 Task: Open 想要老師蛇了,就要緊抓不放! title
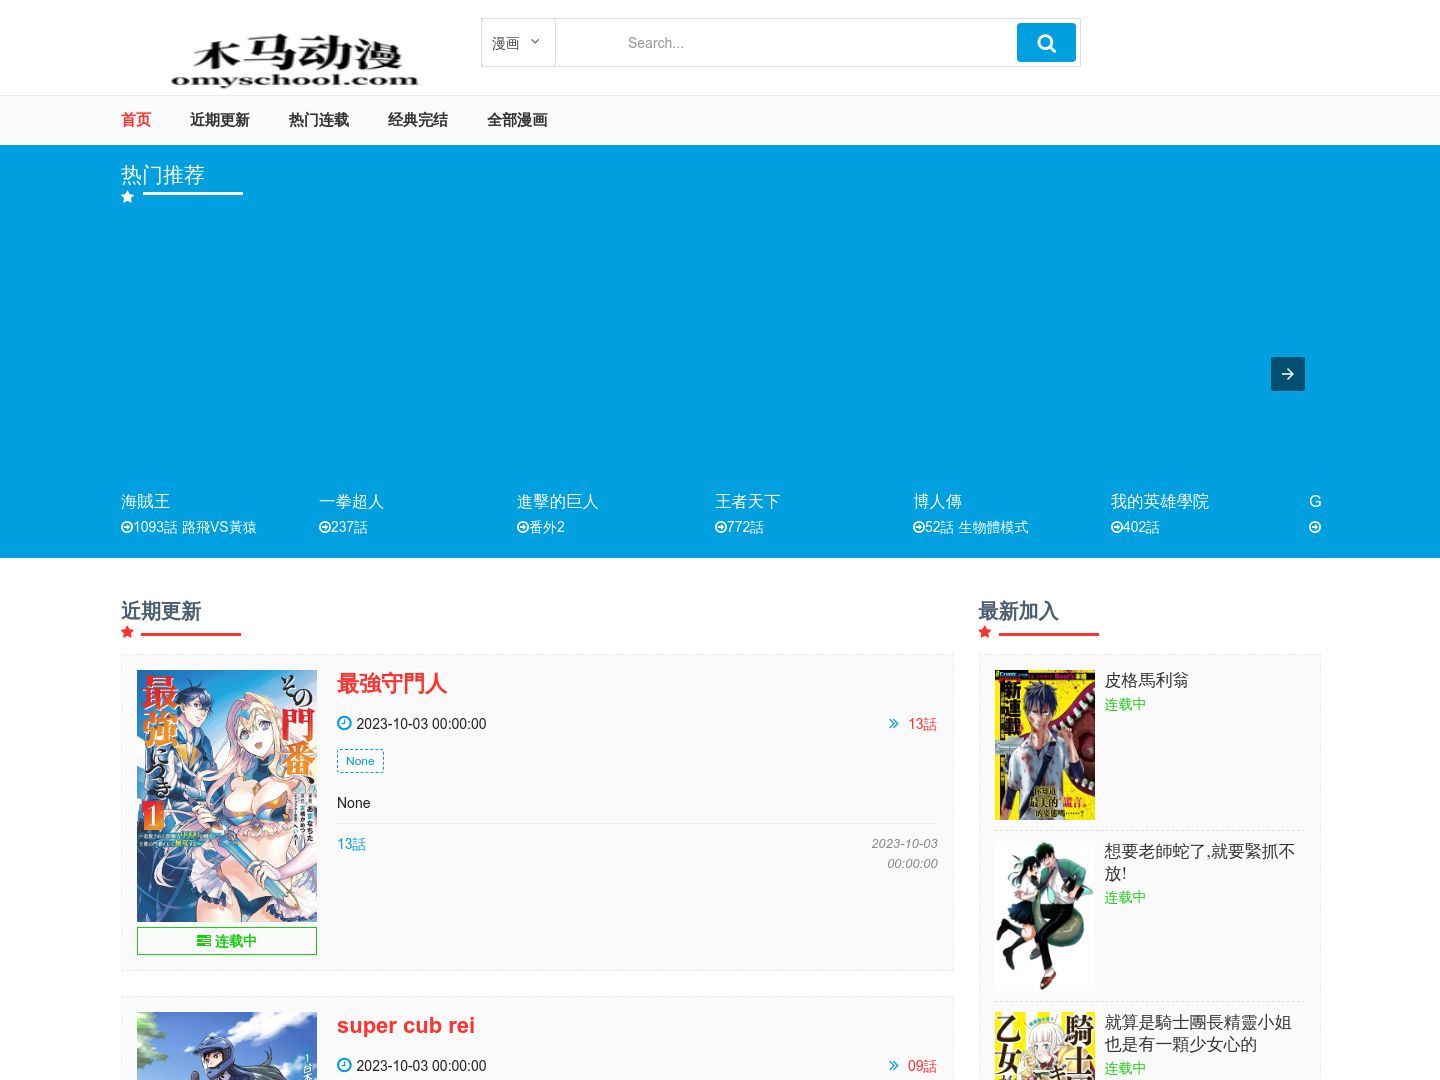coord(1200,862)
